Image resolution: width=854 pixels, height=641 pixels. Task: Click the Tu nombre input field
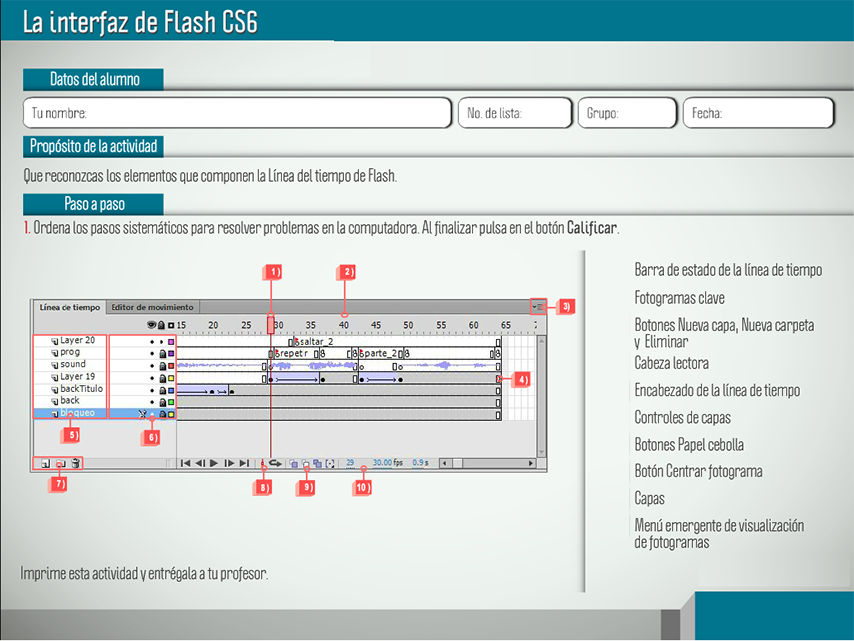pos(237,113)
